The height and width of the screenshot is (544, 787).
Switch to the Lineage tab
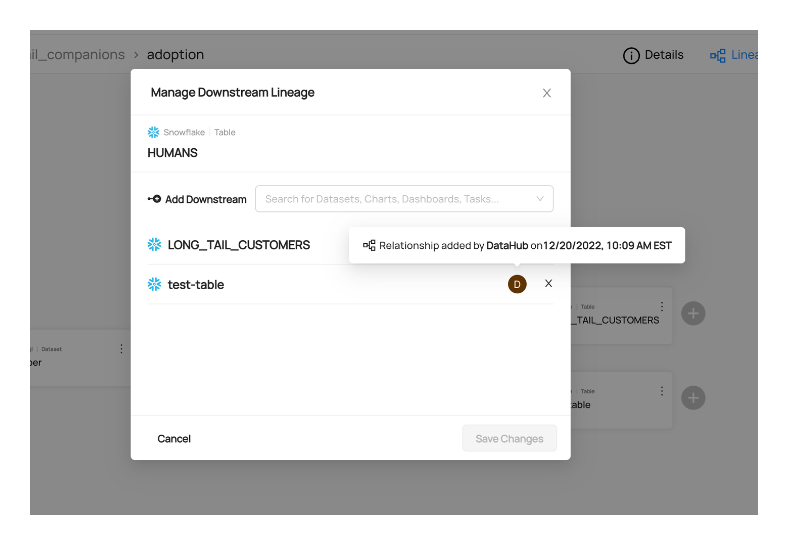pos(733,55)
